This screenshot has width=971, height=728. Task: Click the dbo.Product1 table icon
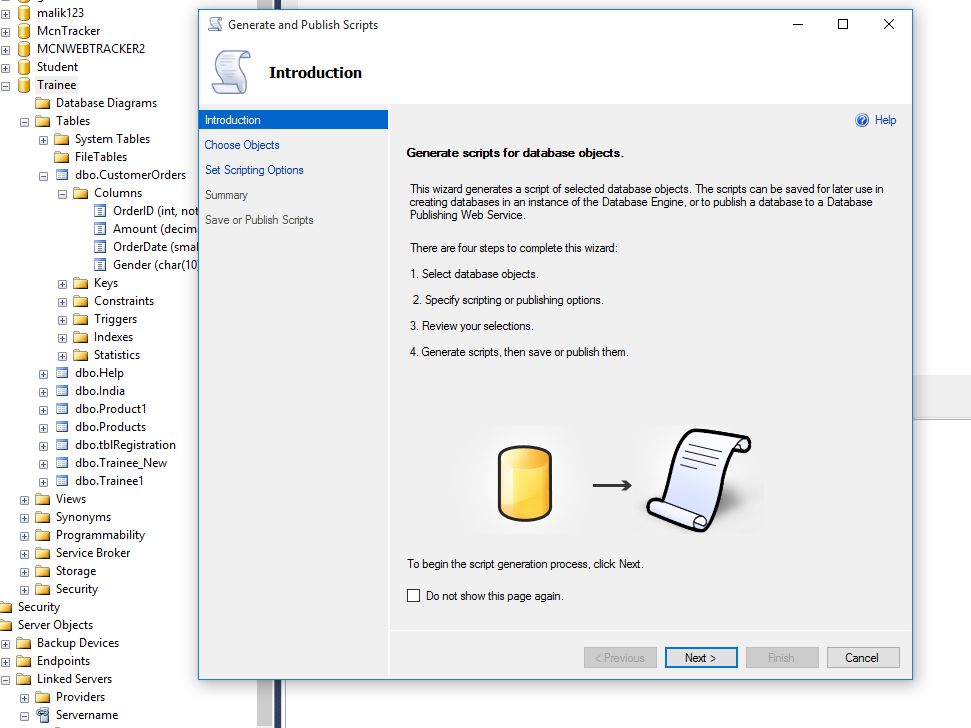62,409
